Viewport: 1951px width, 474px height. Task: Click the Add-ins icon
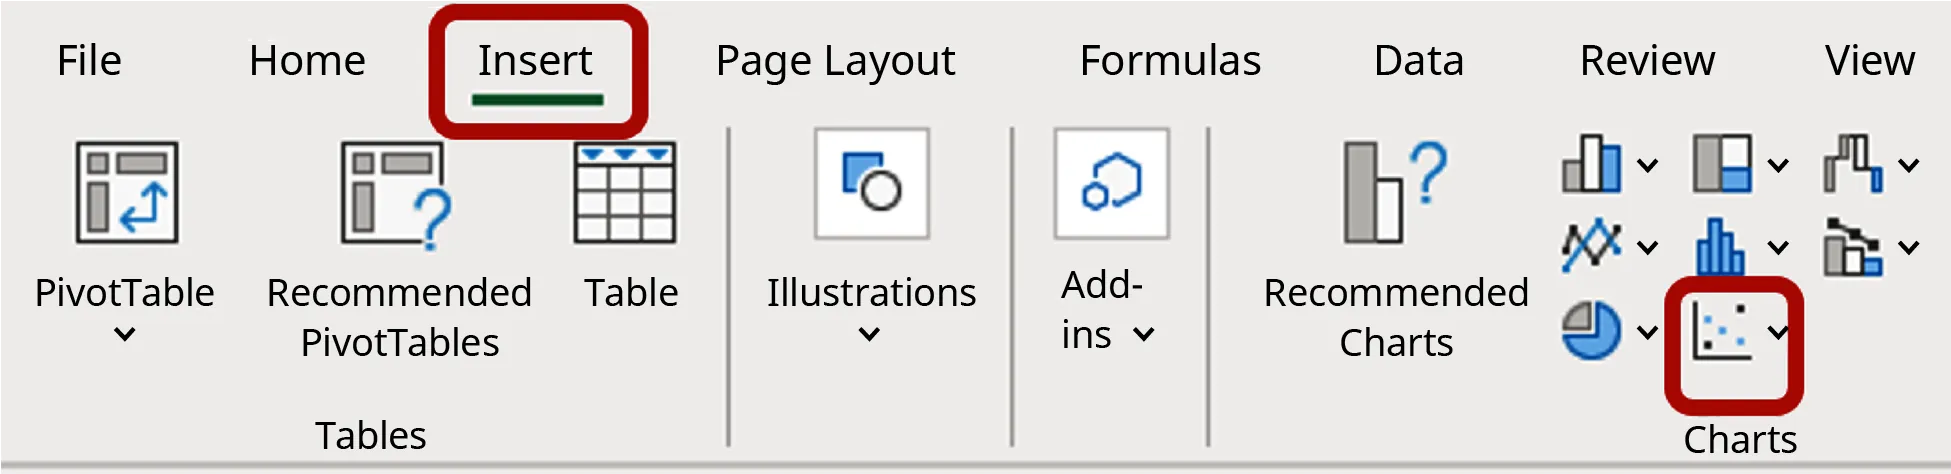(1111, 183)
